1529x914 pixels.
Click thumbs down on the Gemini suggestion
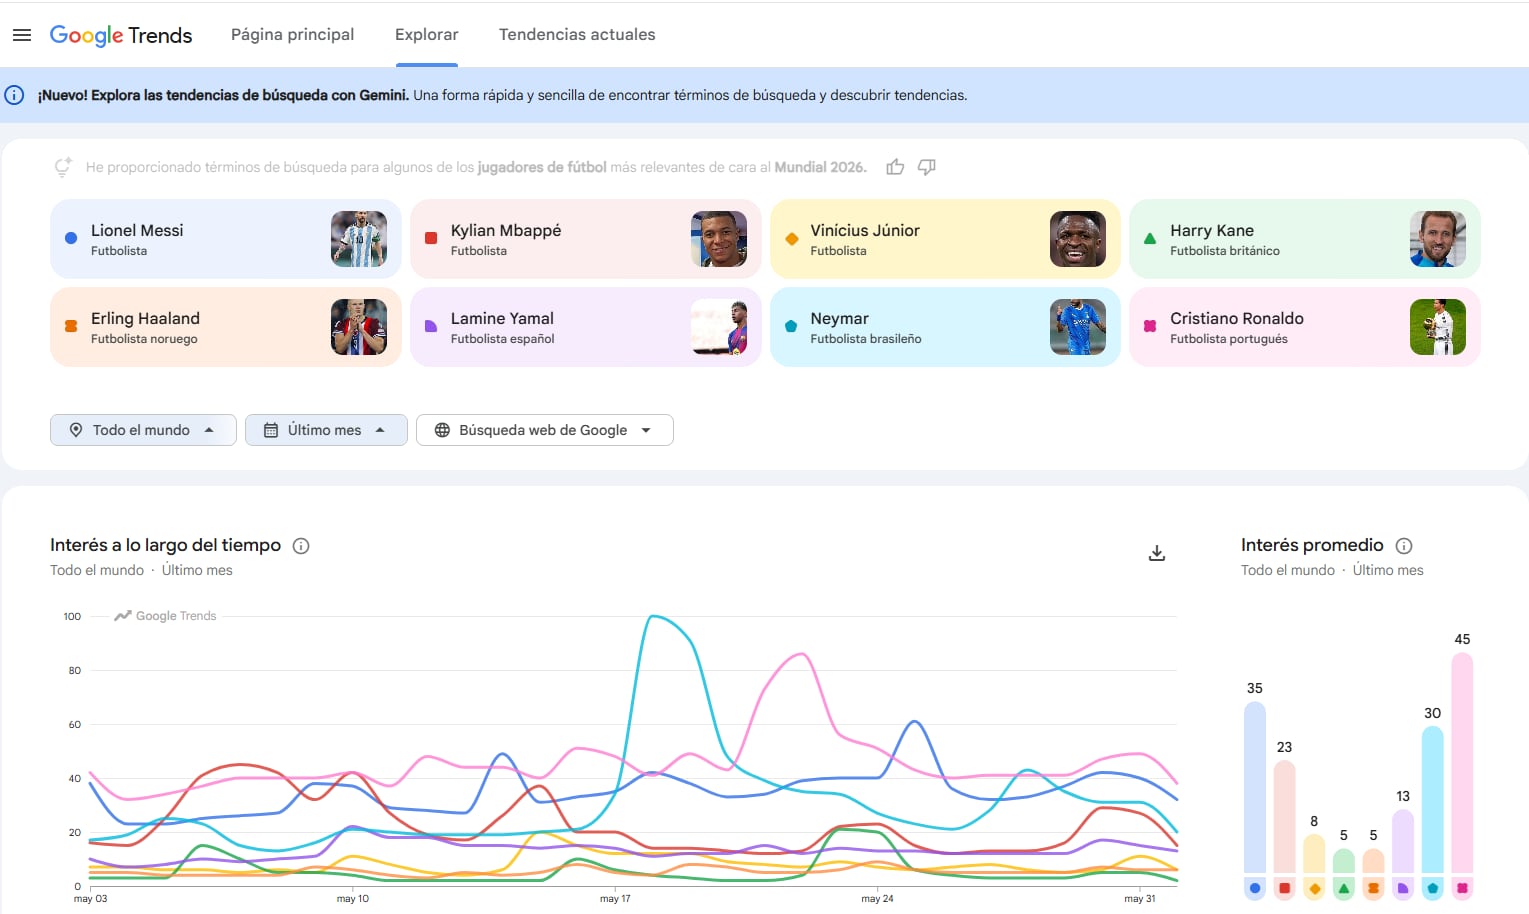tap(927, 167)
